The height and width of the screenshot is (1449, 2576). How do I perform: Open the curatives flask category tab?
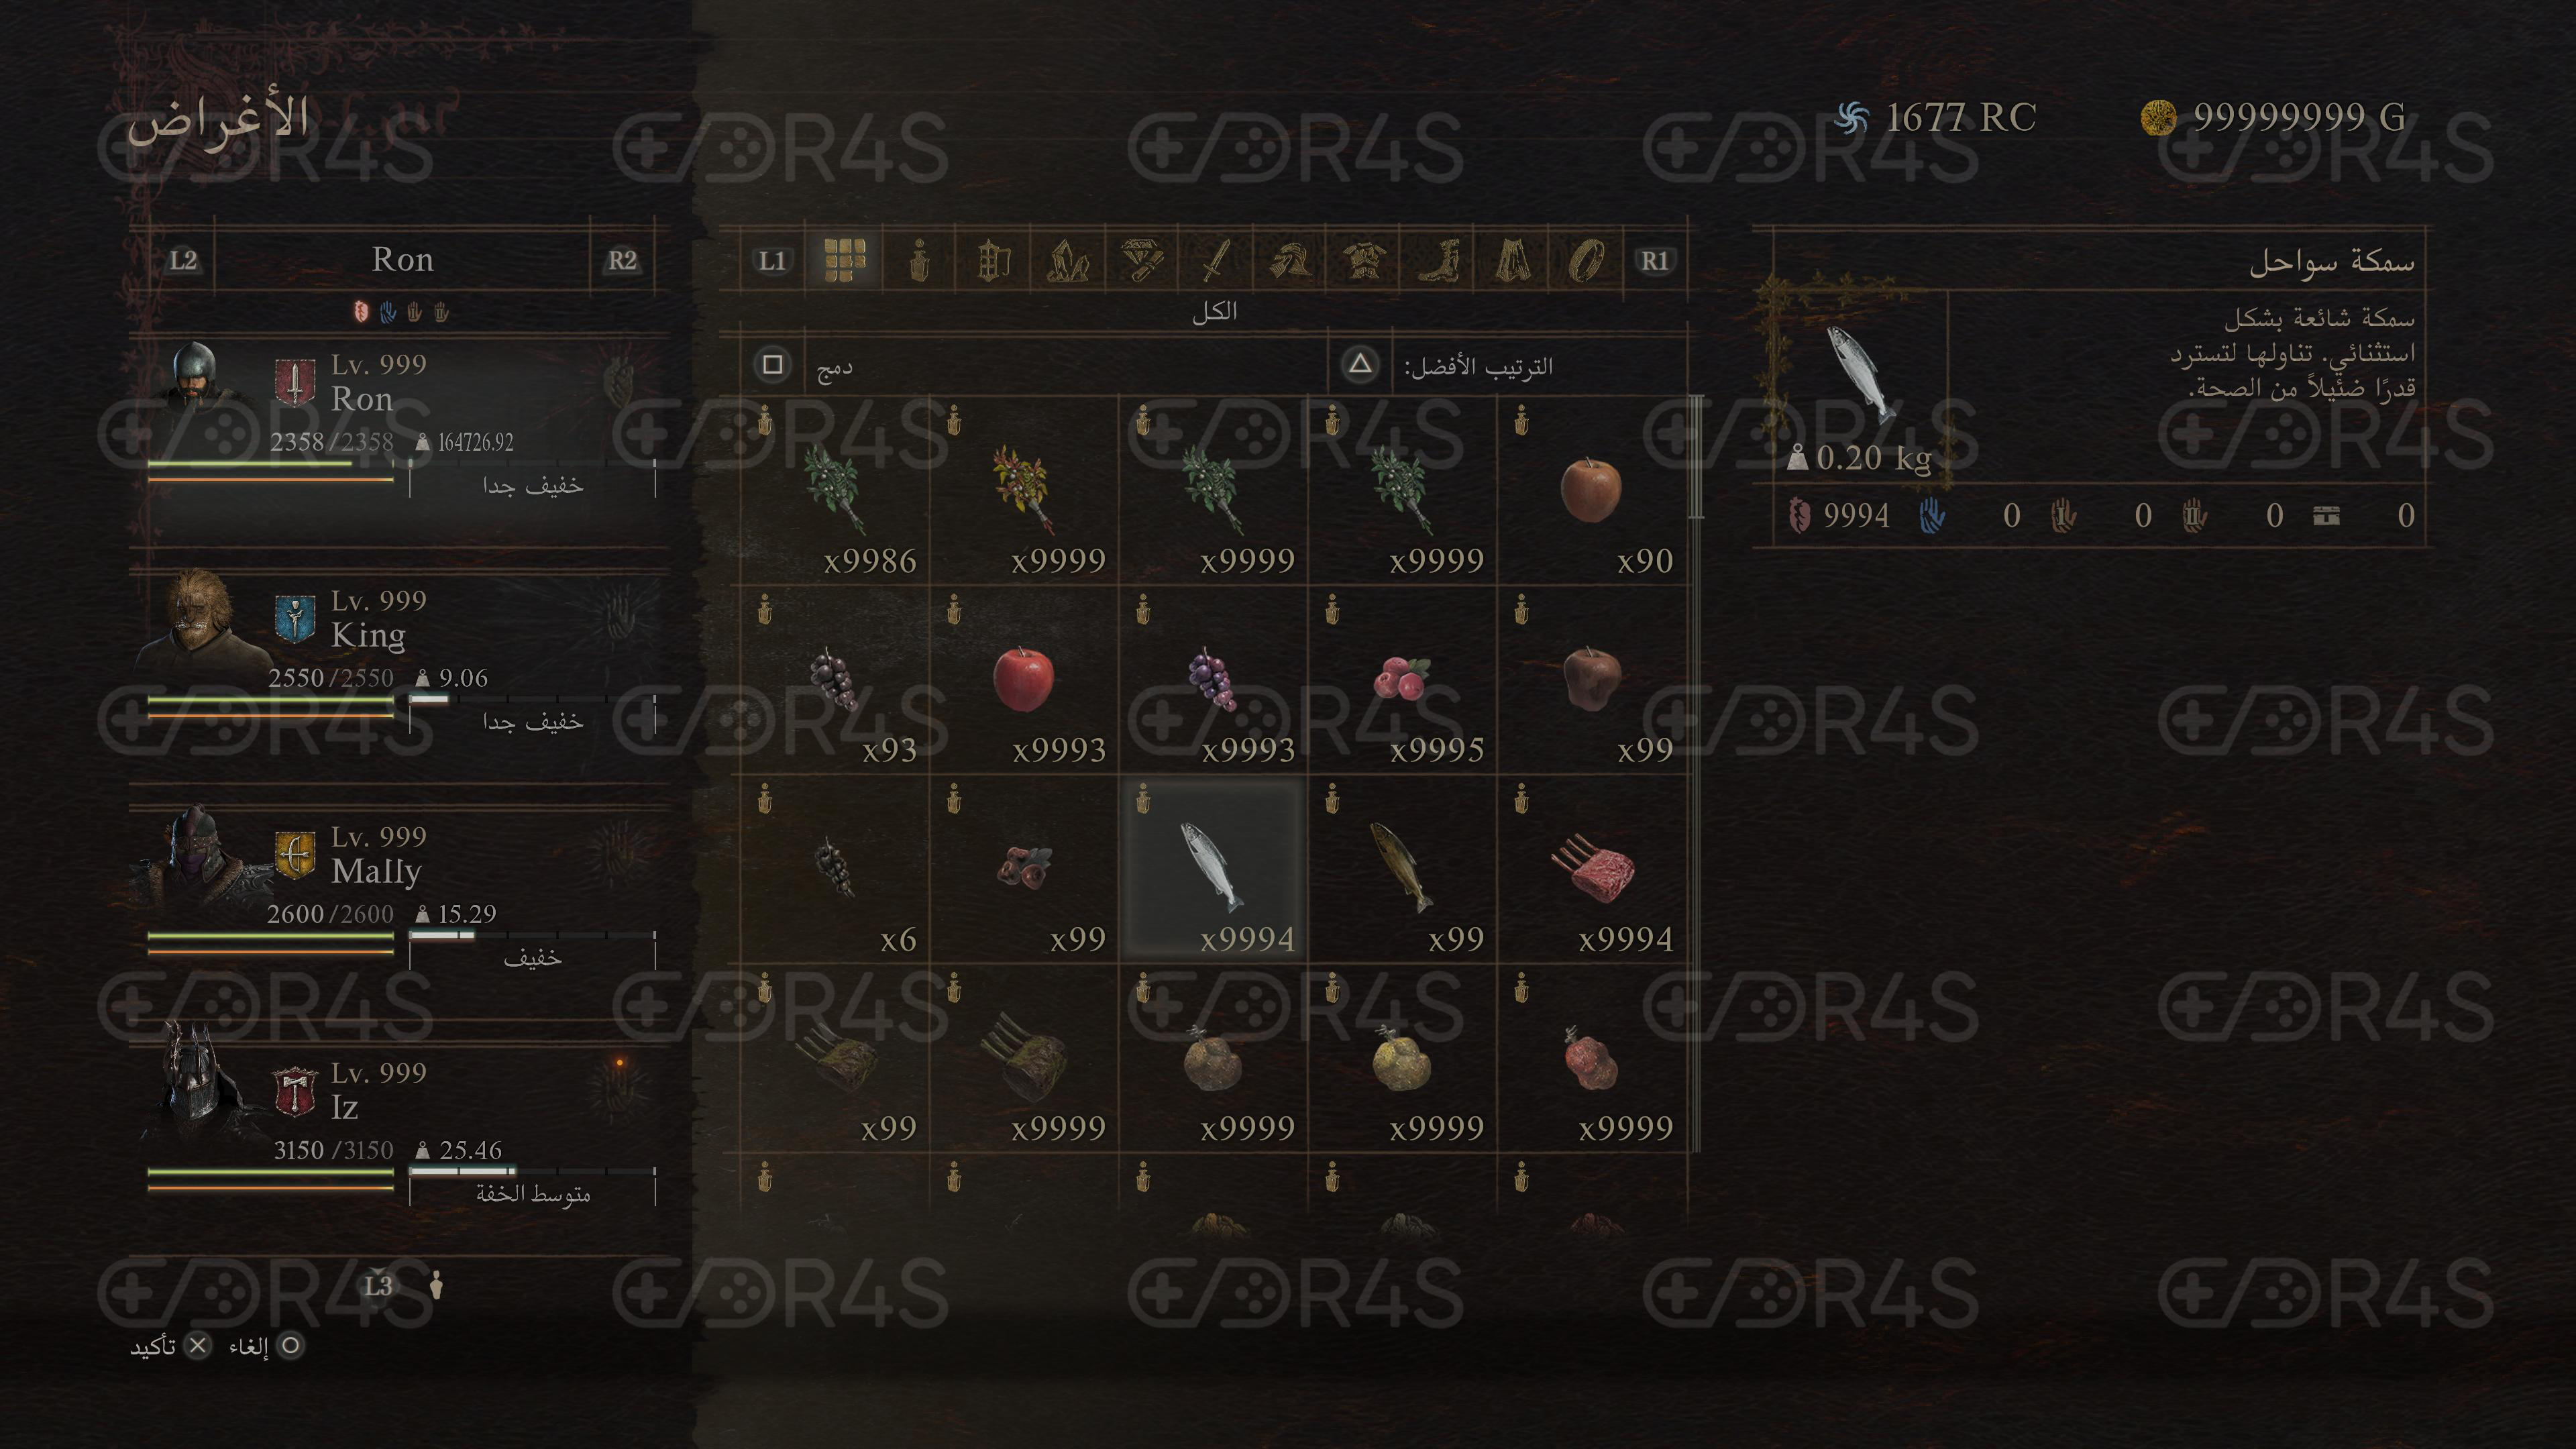pyautogui.click(x=919, y=260)
